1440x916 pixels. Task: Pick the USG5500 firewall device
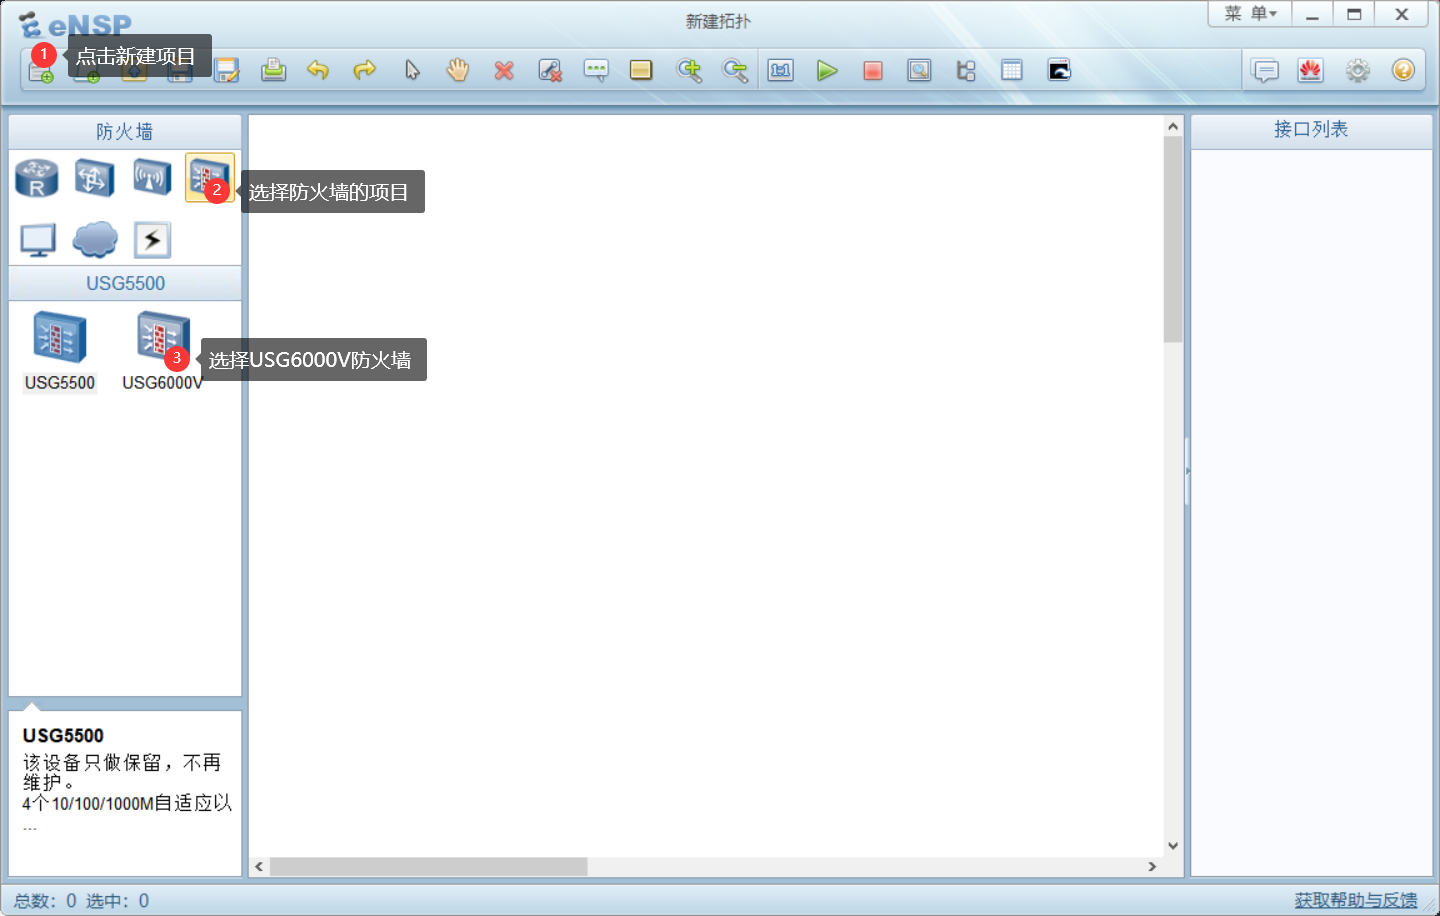click(60, 351)
